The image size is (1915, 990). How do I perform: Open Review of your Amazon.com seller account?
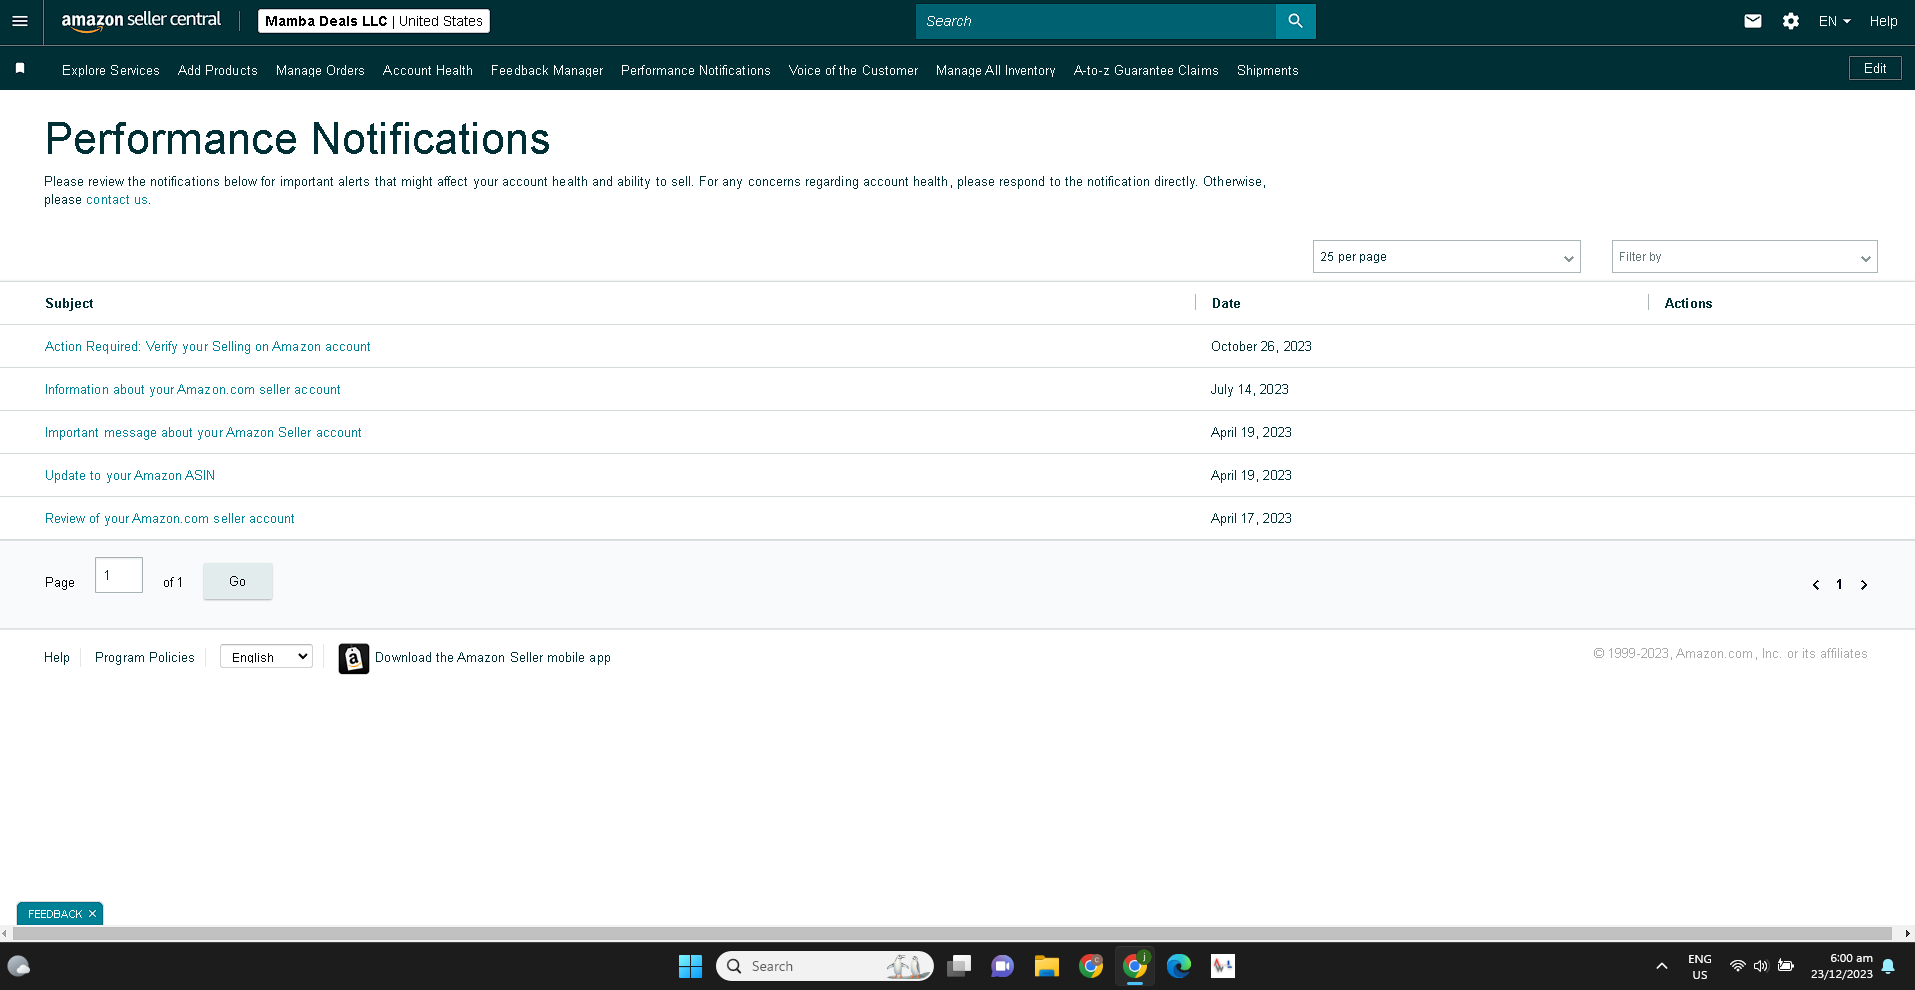coord(170,518)
